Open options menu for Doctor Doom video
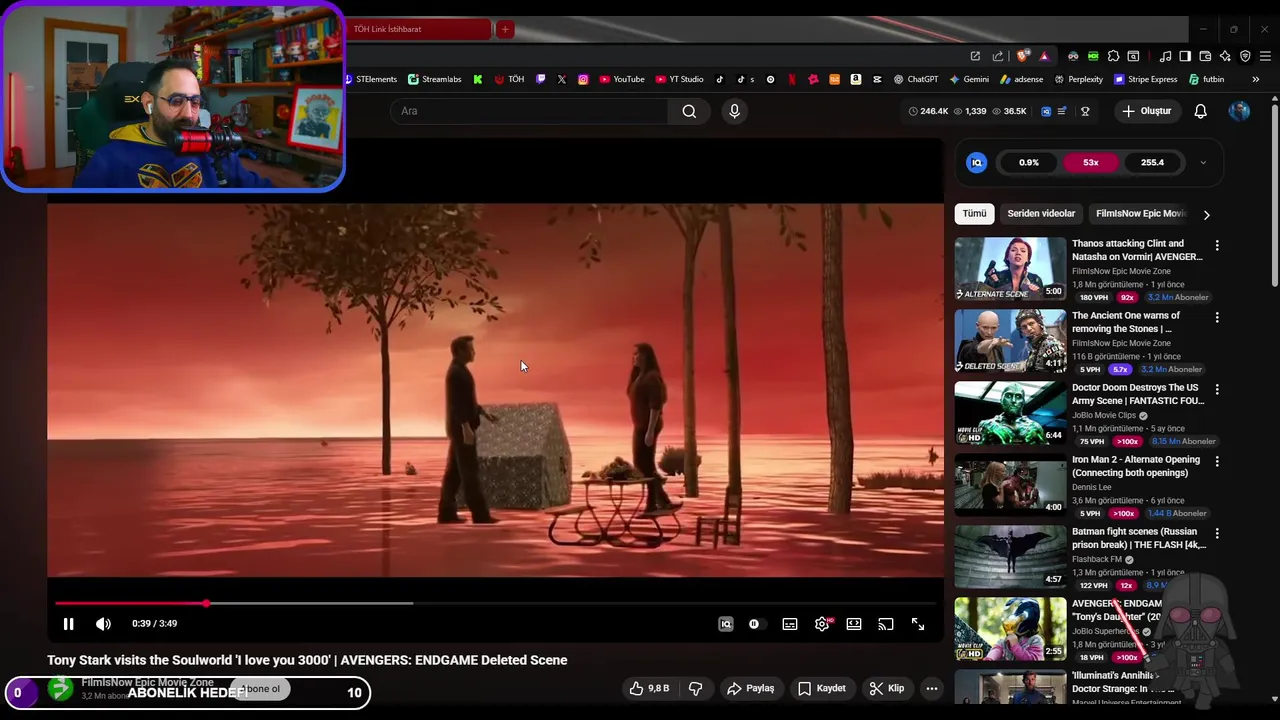Image resolution: width=1280 pixels, height=720 pixels. click(1217, 389)
